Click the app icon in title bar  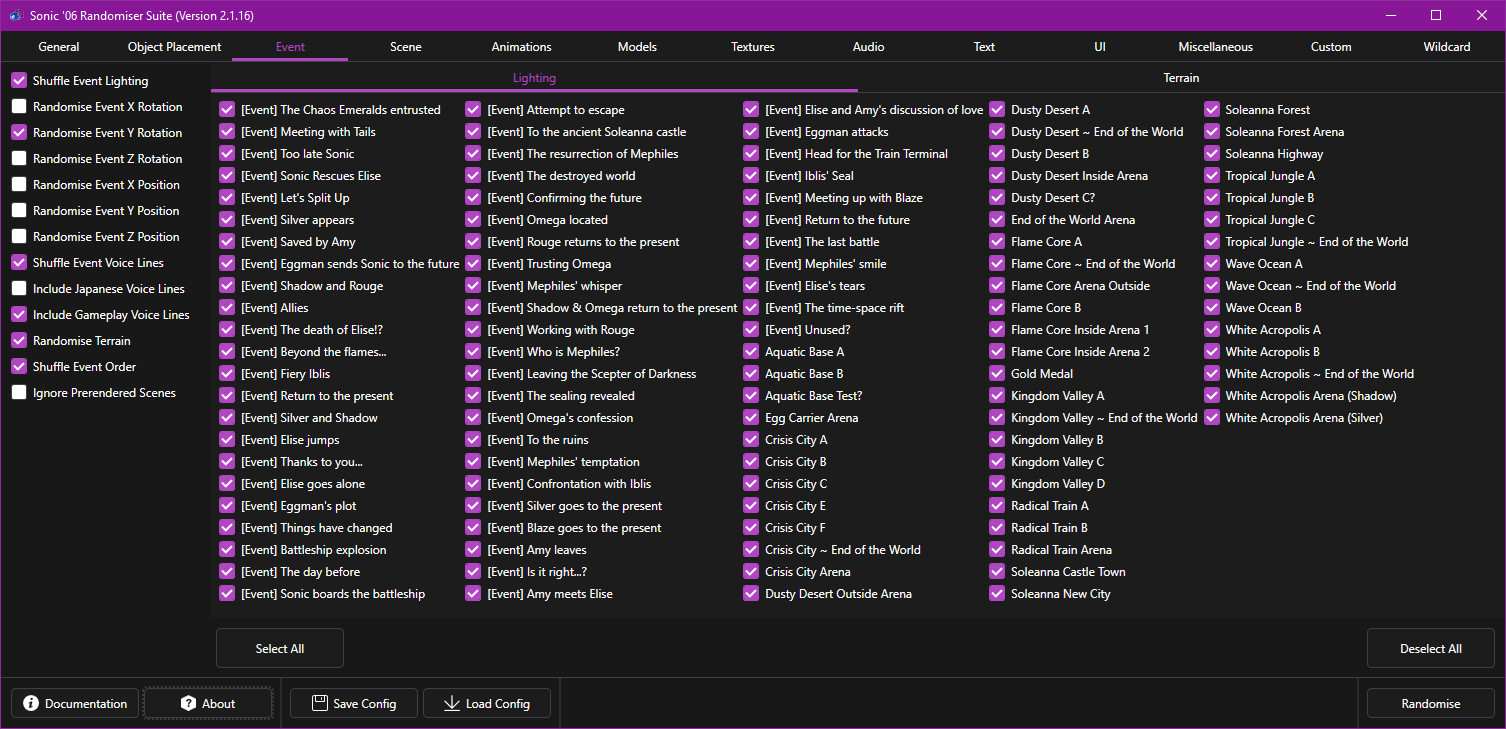click(17, 15)
